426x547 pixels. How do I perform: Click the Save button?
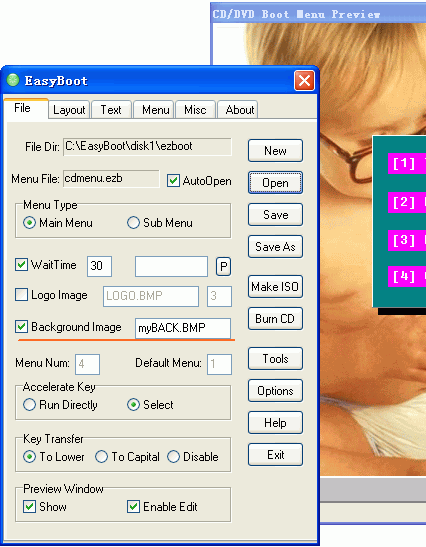click(x=275, y=215)
